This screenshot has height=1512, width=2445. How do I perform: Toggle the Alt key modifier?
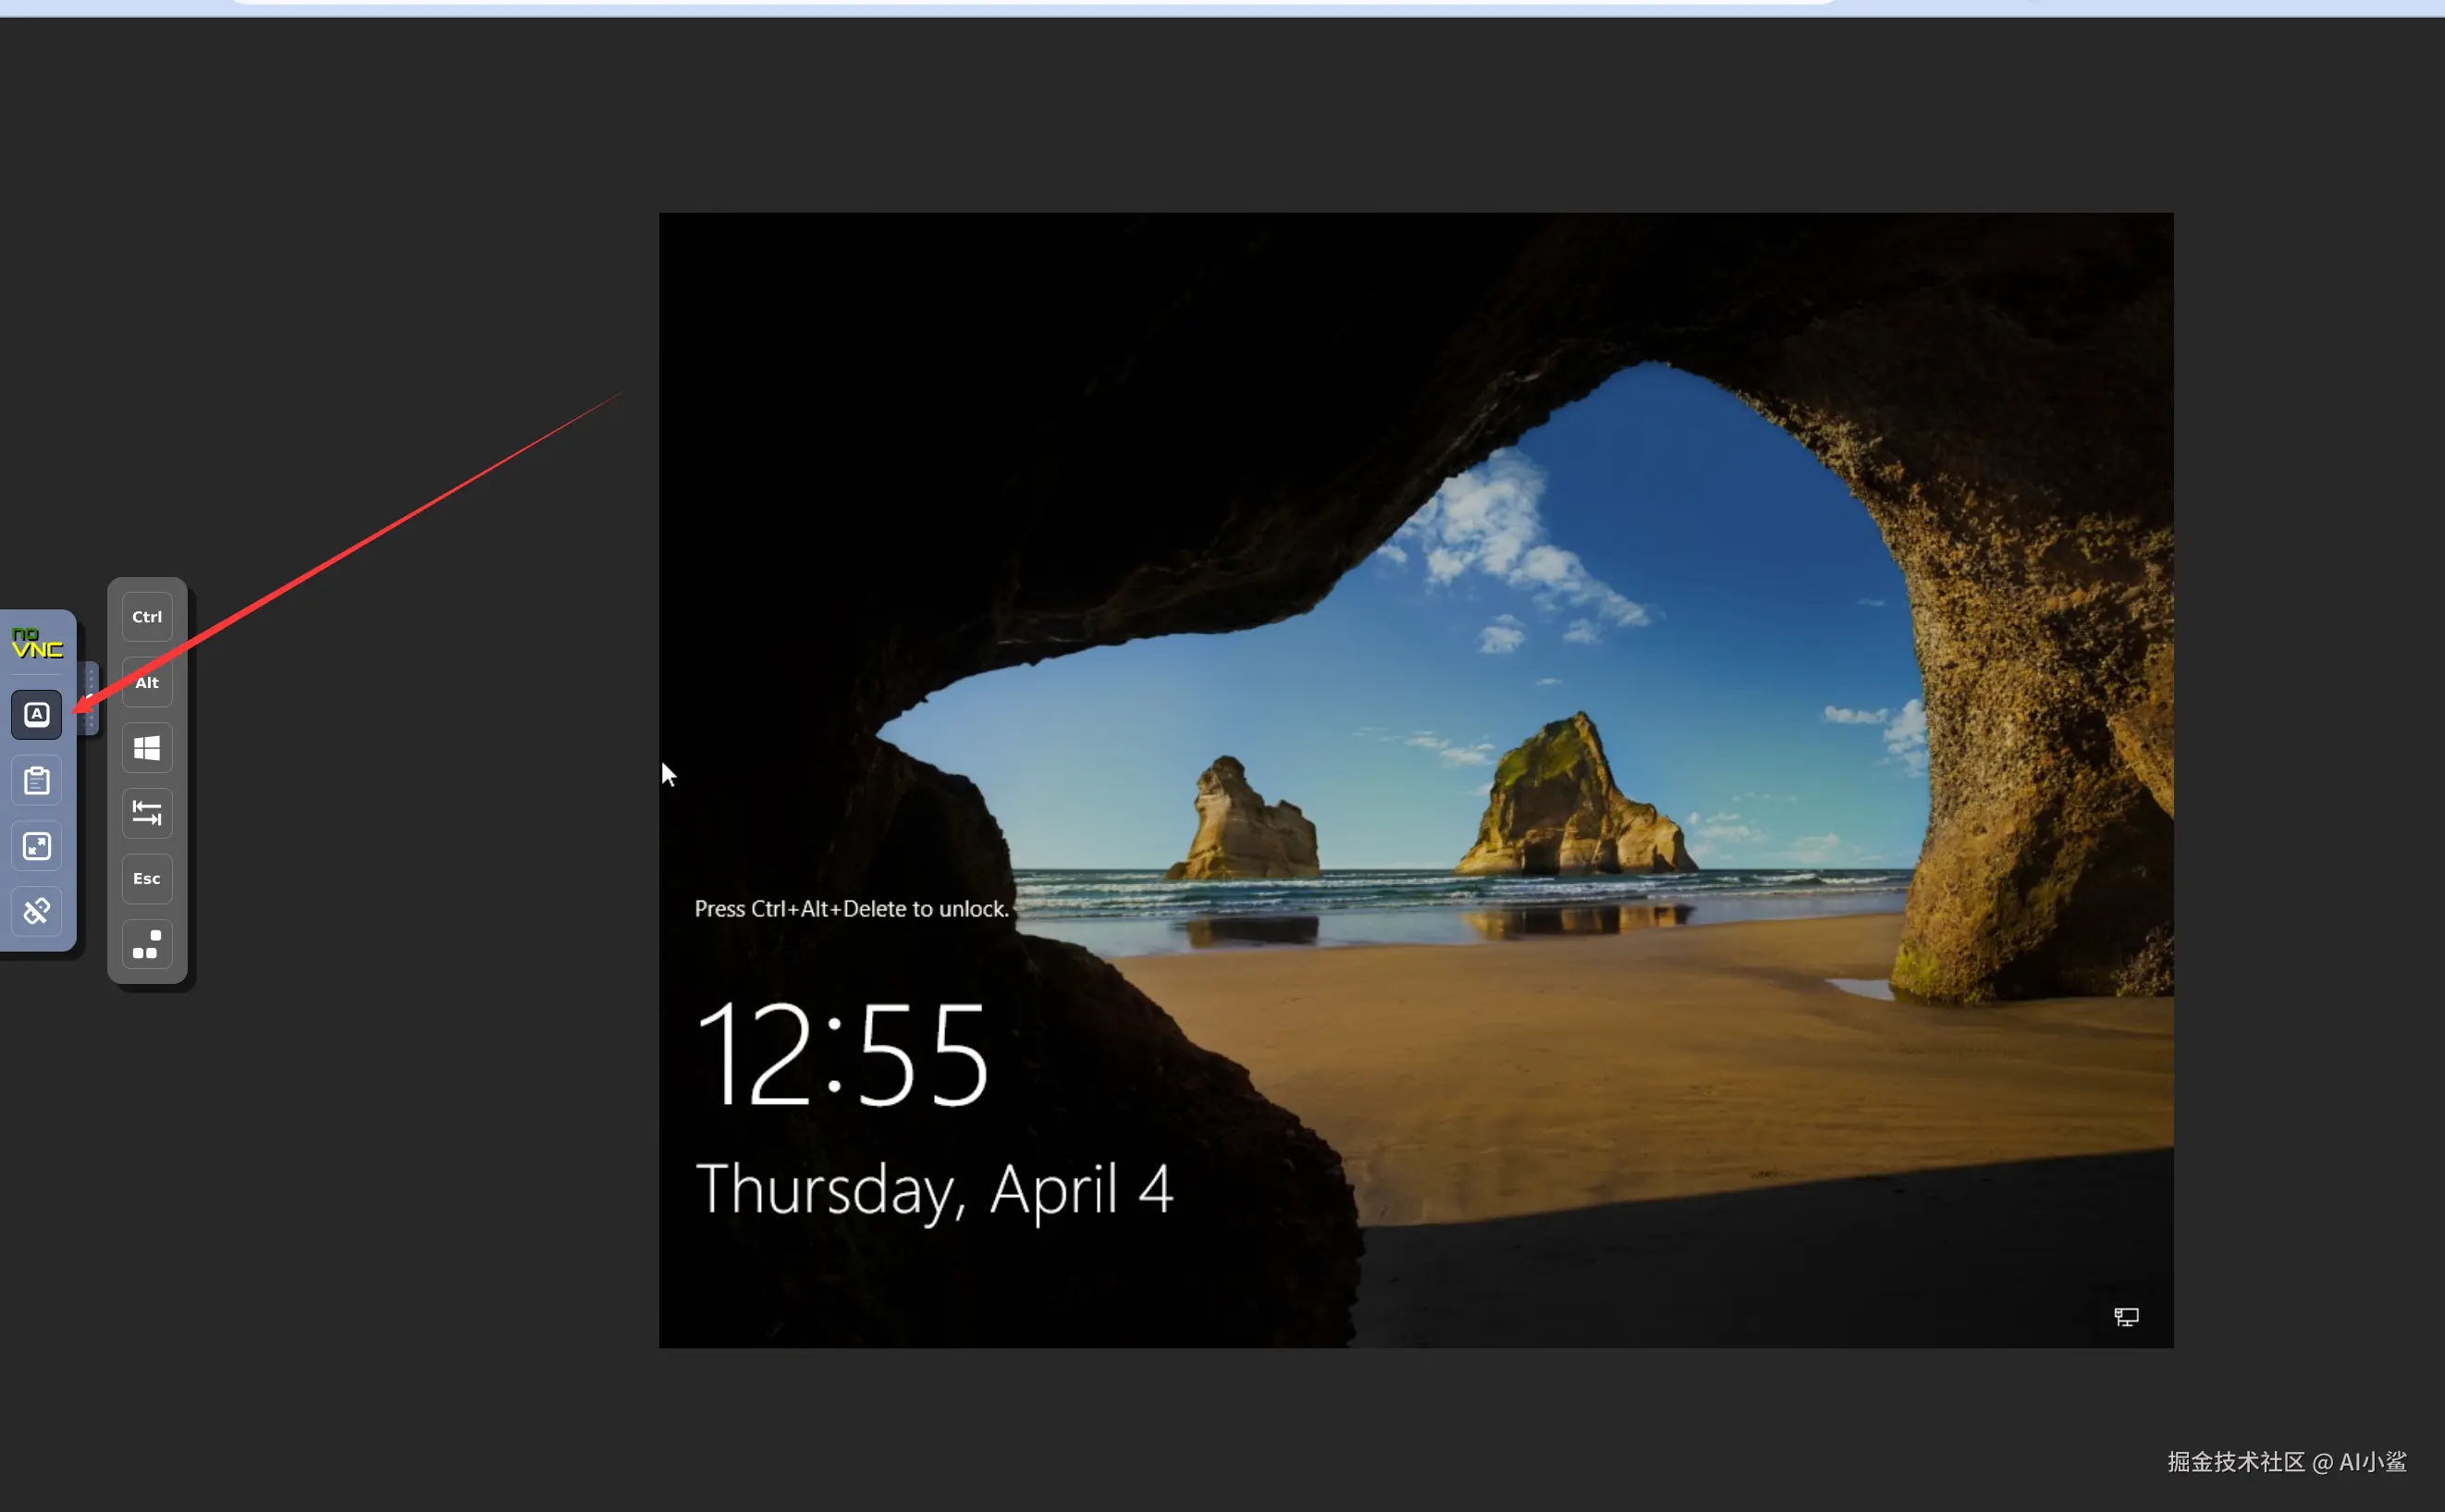147,683
